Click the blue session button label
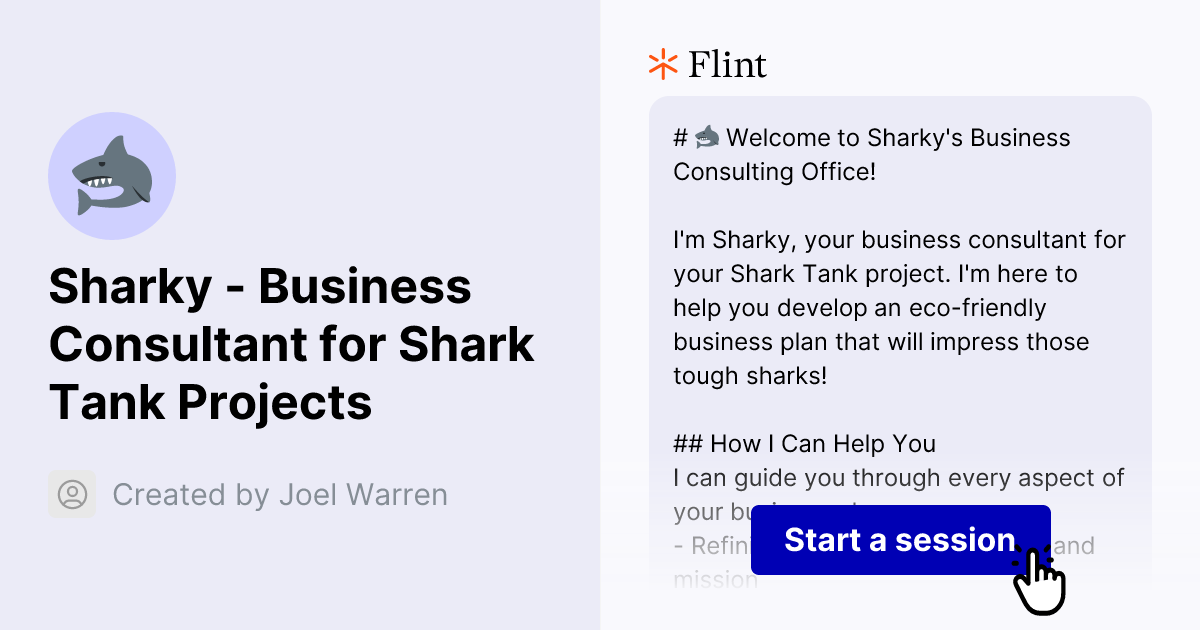Image resolution: width=1200 pixels, height=630 pixels. [898, 540]
